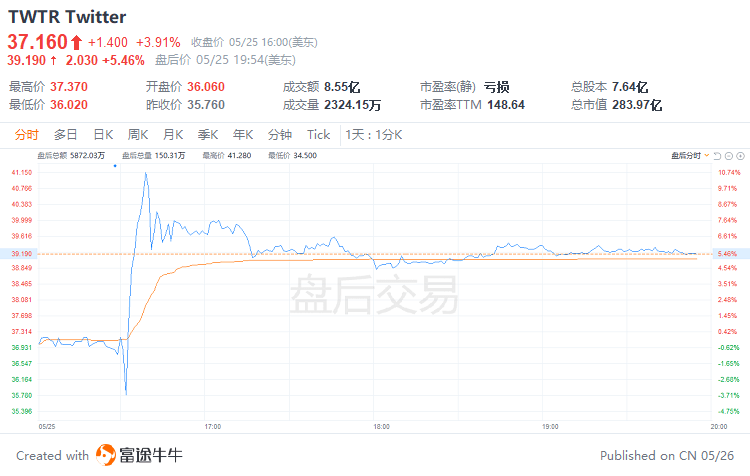This screenshot has width=750, height=476.
Task: Click 最低价 value 36.020
Action: [x=69, y=105]
